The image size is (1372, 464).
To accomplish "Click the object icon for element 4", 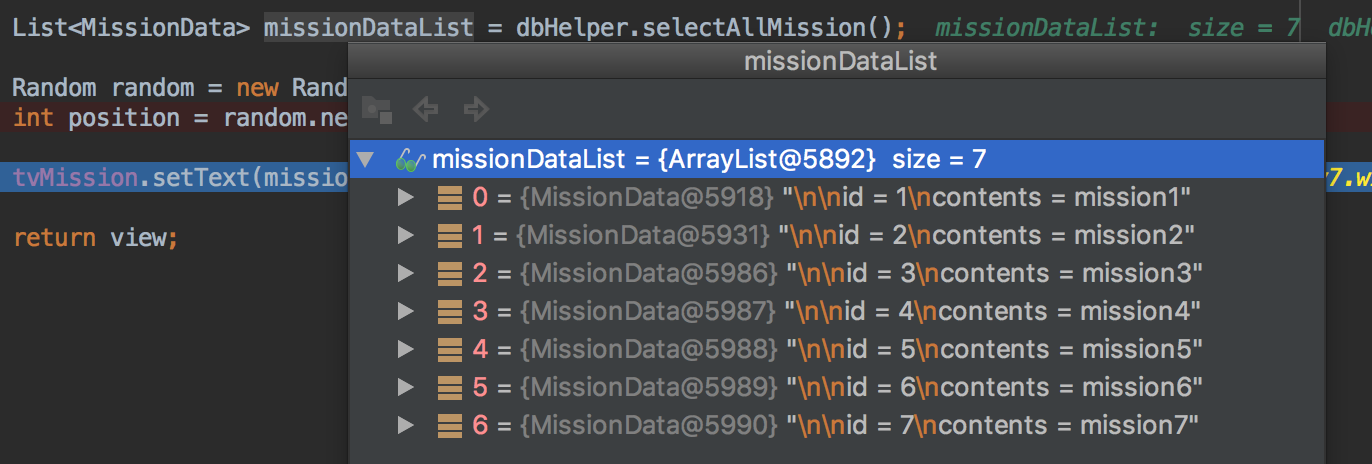I will 451,350.
